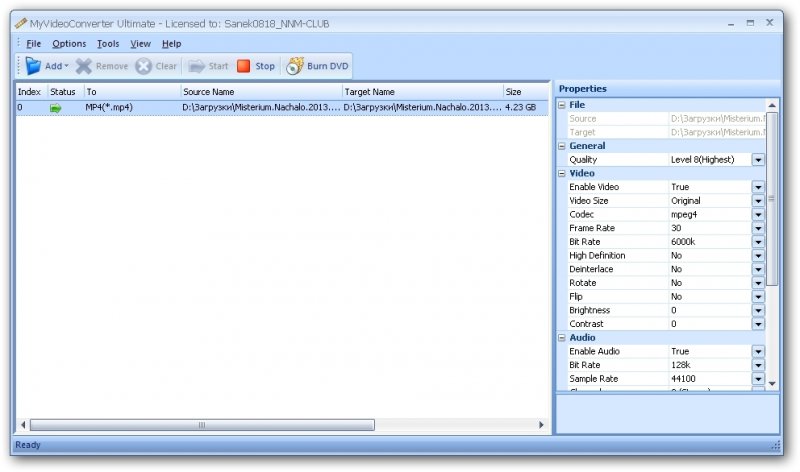Screen dimensions: 800x472
Task: Click the Properties panel vertical scrollbar thumb
Action: [x=772, y=199]
